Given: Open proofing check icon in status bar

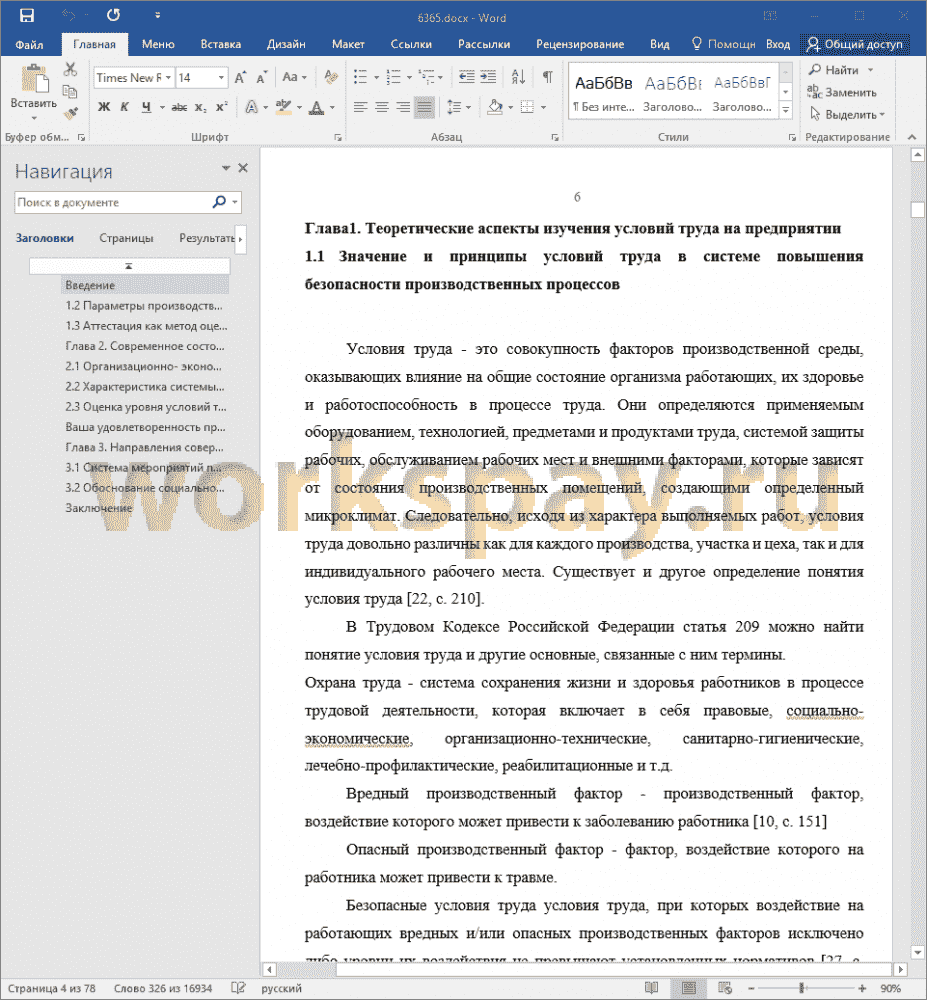Looking at the screenshot, I should coord(238,988).
